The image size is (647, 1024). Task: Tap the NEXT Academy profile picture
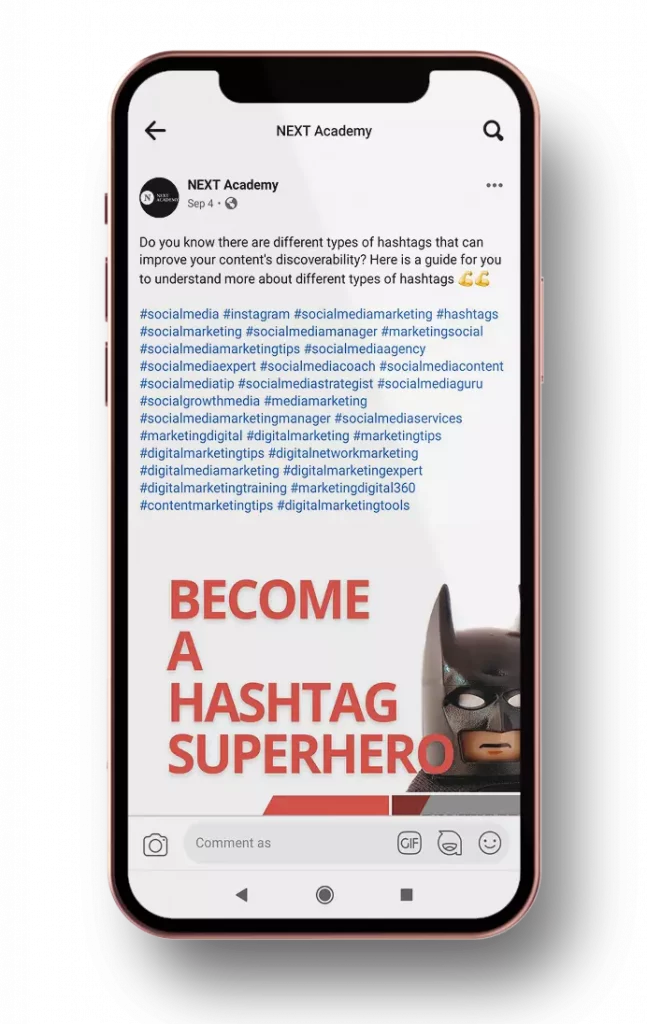click(x=159, y=197)
